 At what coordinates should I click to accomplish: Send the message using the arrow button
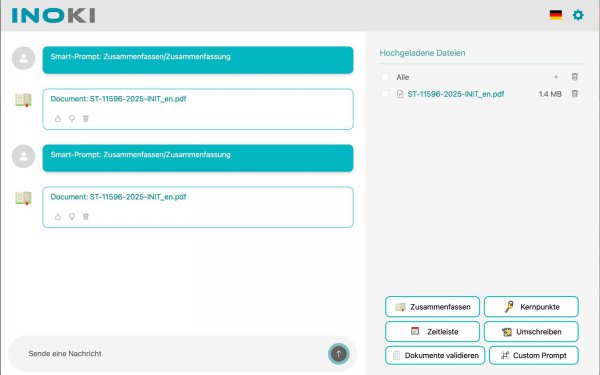[x=339, y=354]
